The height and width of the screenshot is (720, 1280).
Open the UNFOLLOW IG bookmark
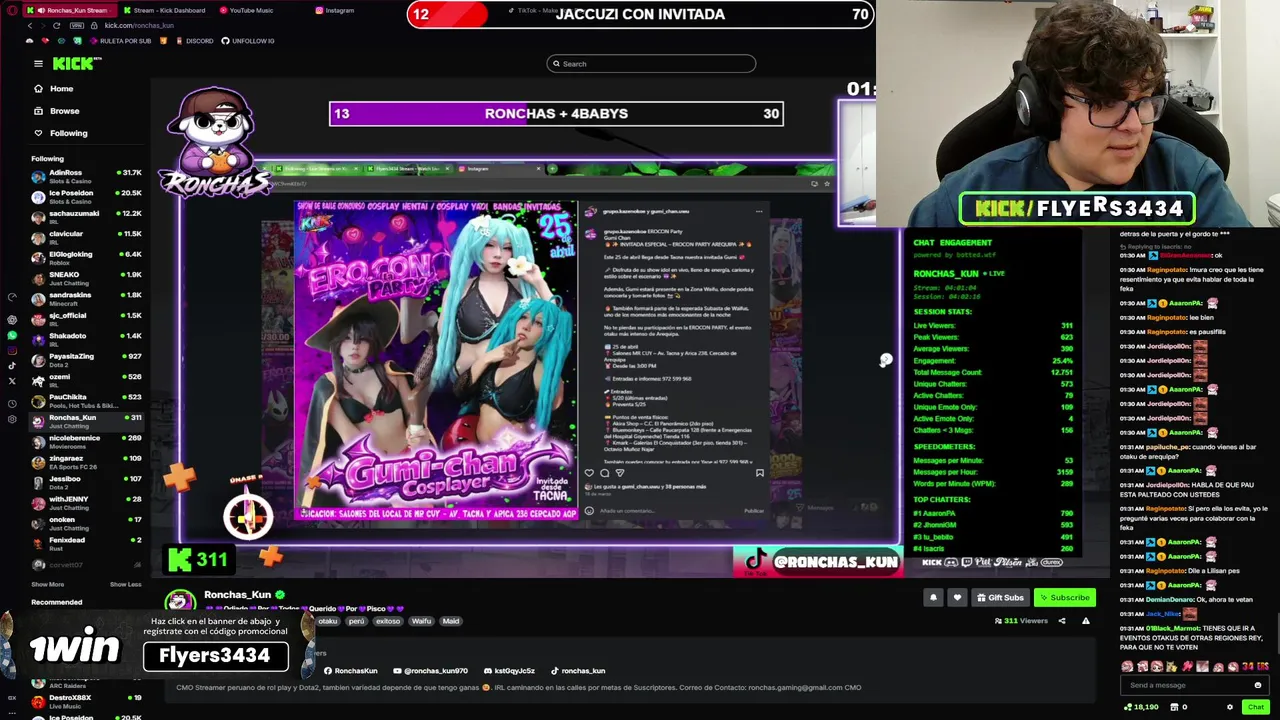(248, 41)
